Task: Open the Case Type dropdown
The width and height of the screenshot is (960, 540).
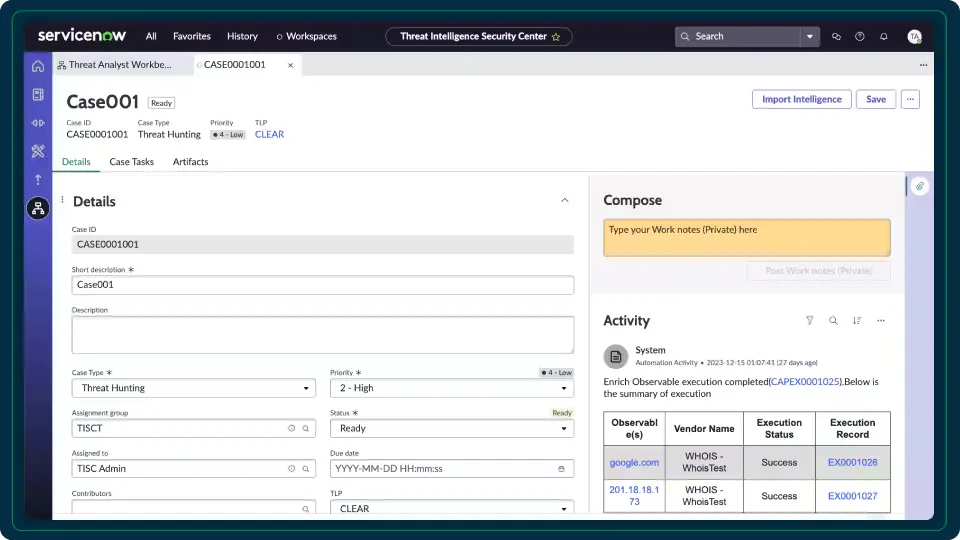Action: pos(193,388)
